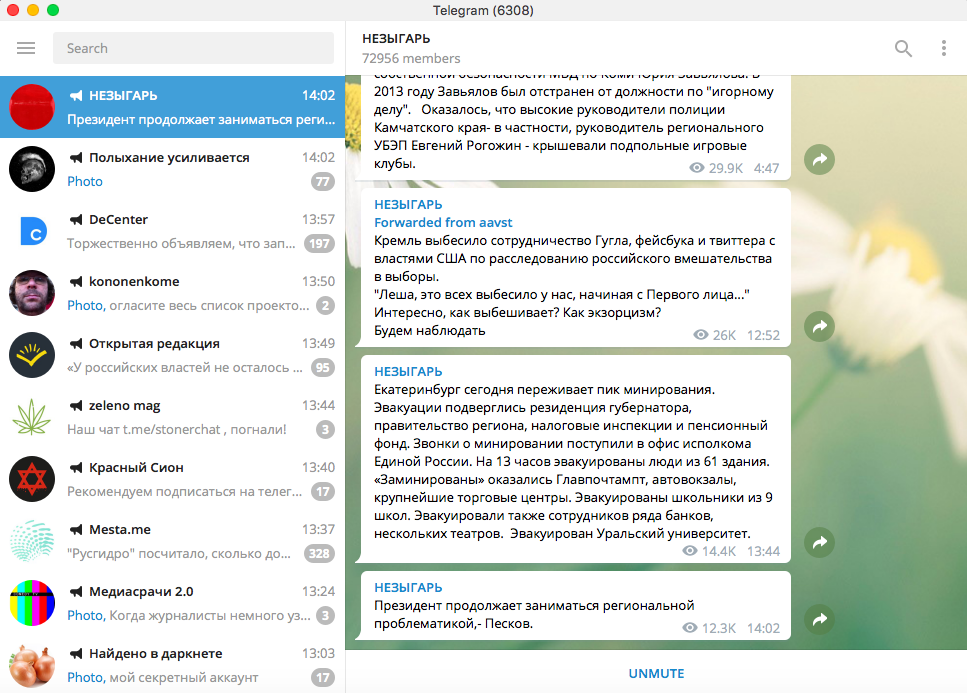
Task: Open the zeleno mag leaf avatar
Action: pyautogui.click(x=32, y=417)
